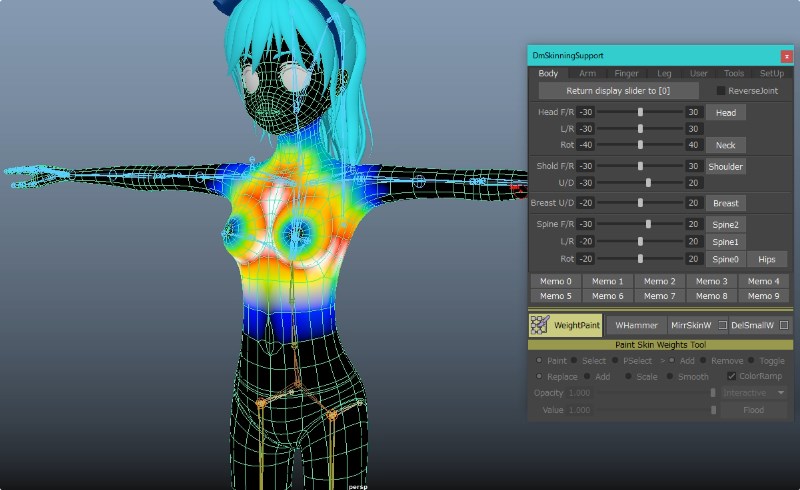Select the Paint radio button
Viewport: 800px width, 490px height.
tap(539, 360)
